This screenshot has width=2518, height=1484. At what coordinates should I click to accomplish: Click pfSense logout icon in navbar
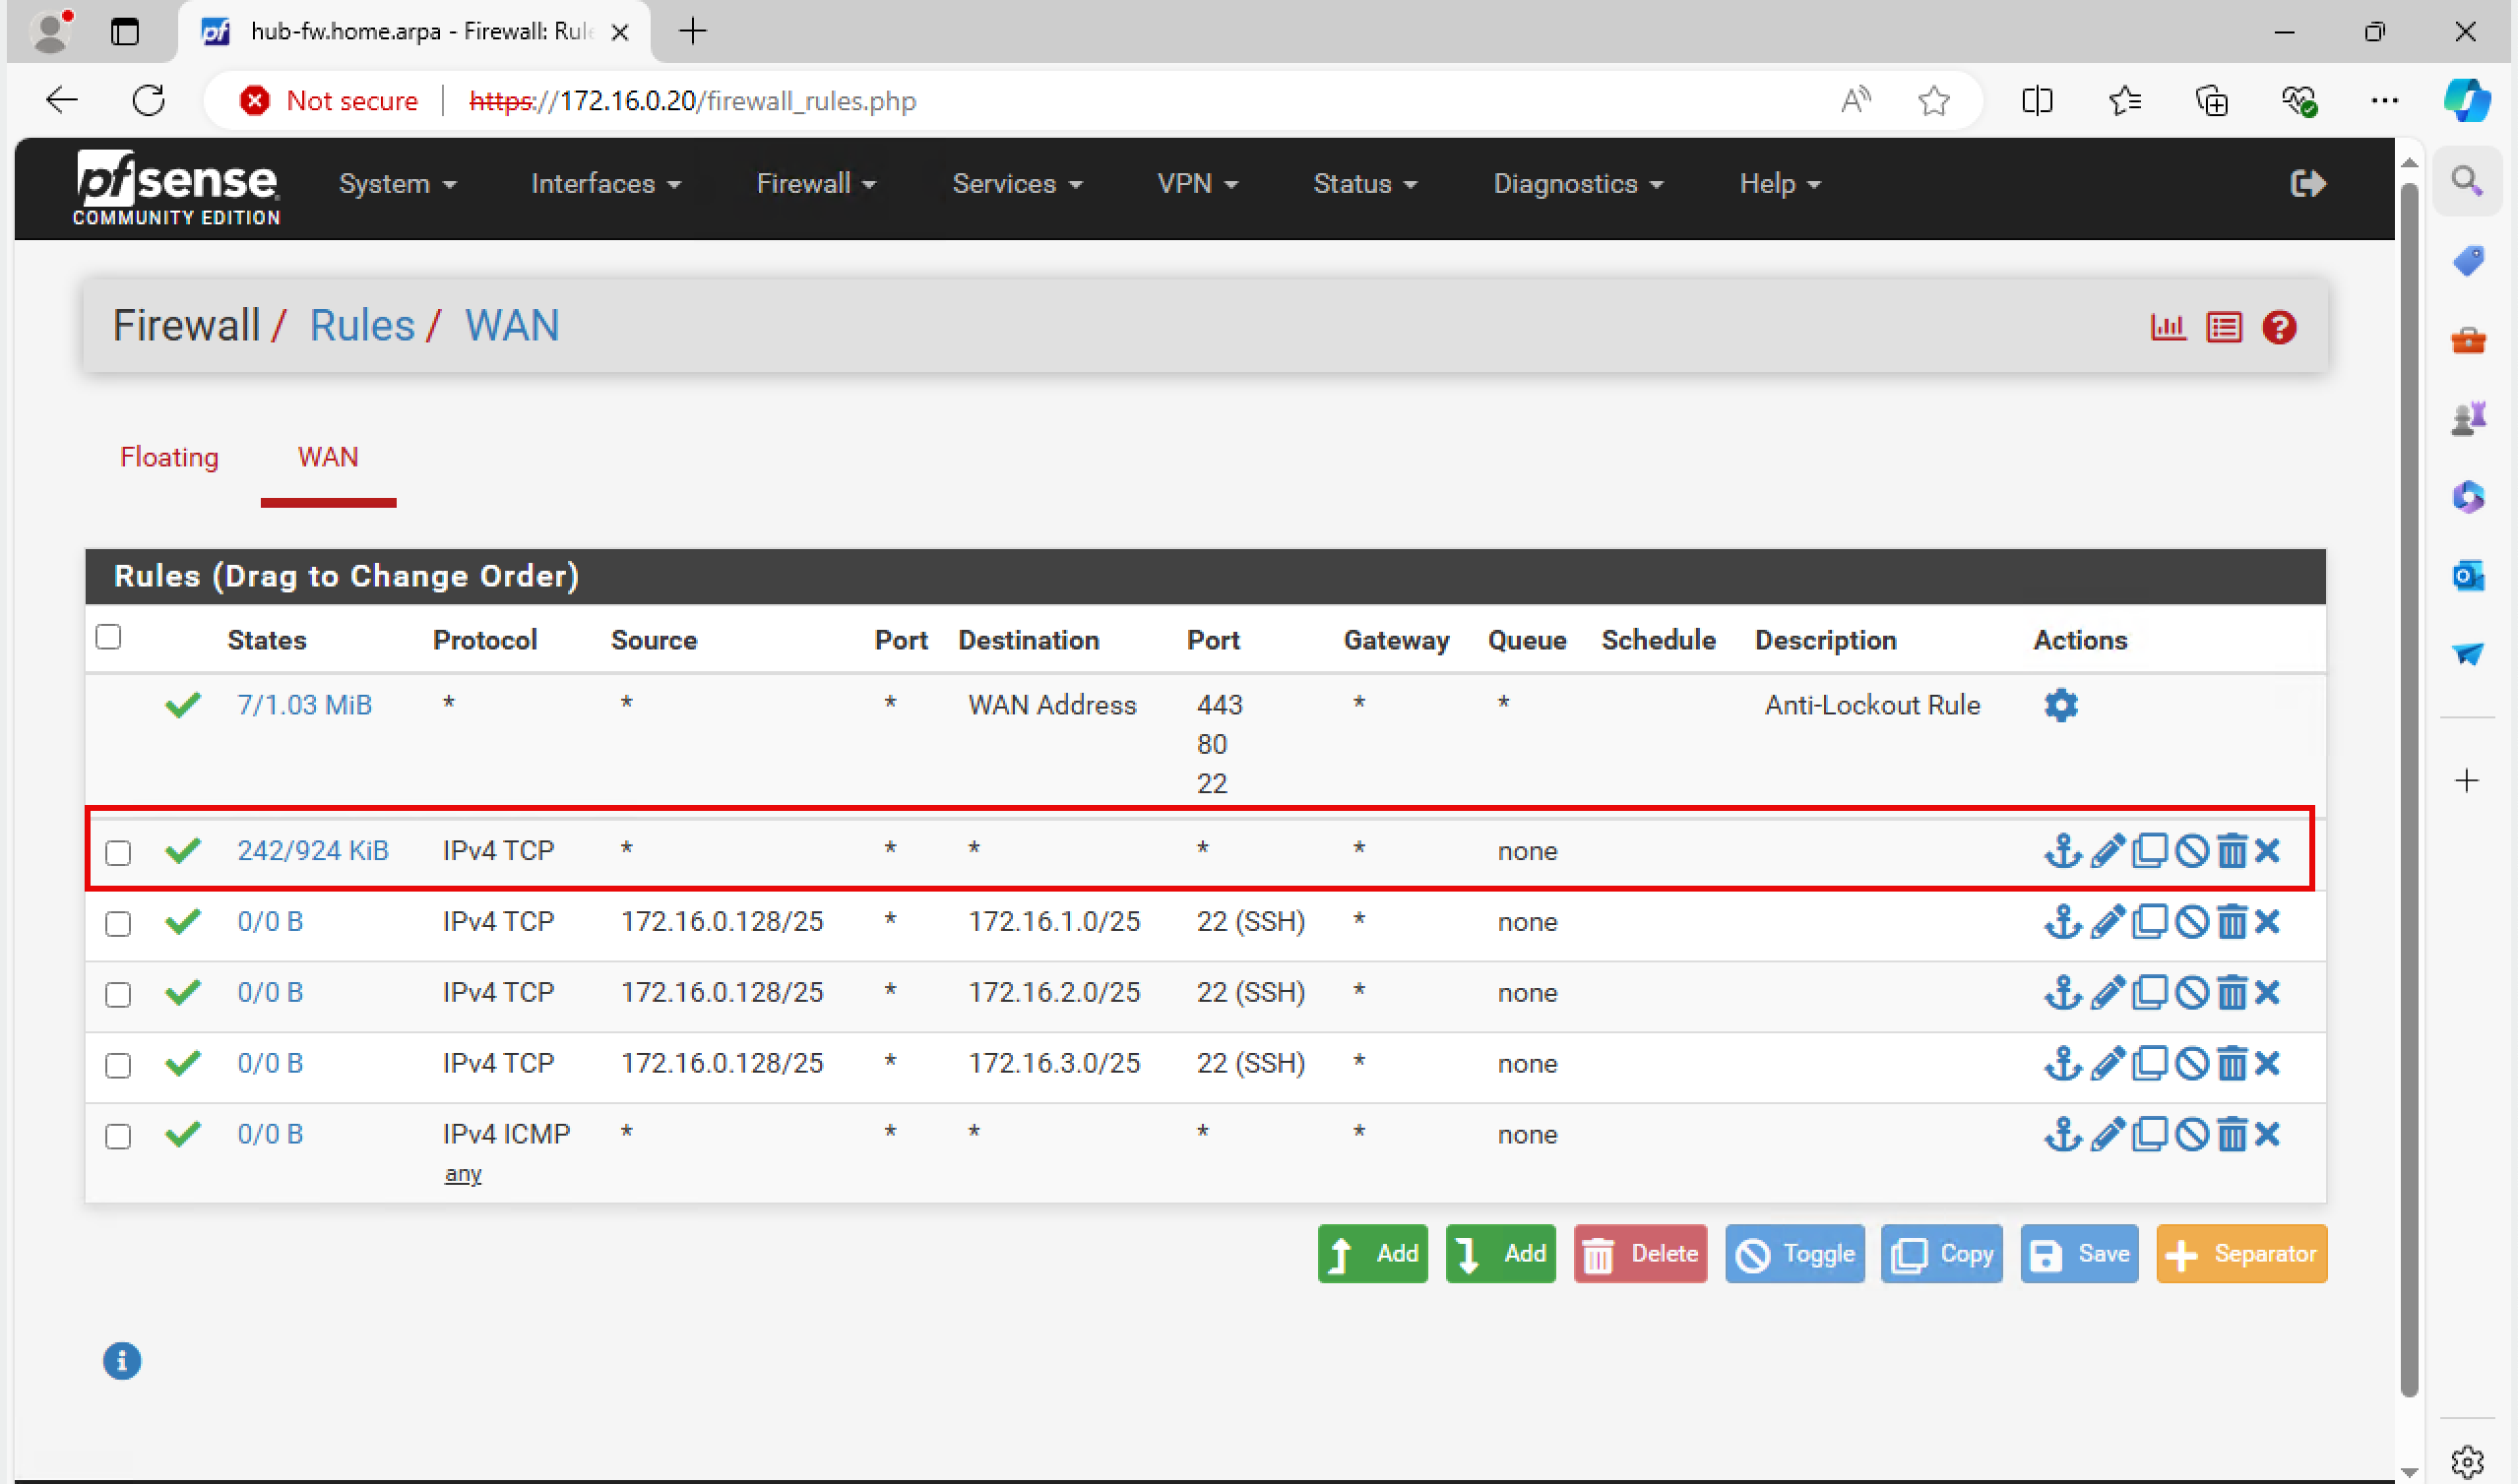2307,184
